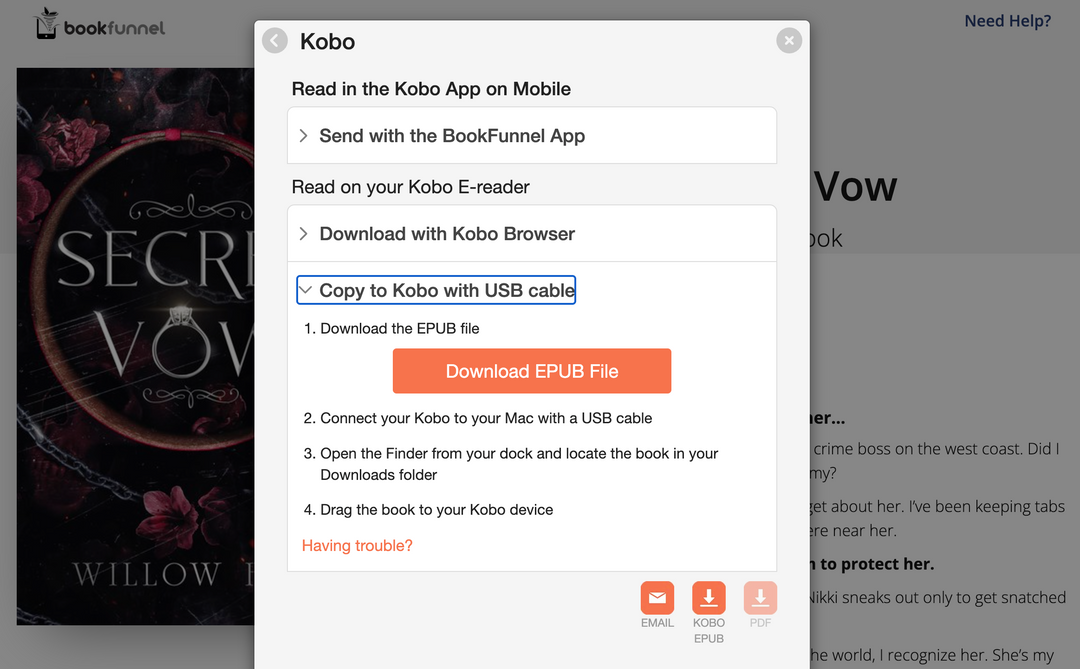Viewport: 1080px width, 669px height.
Task: Click the Kobo dialog title text
Action: tap(327, 42)
